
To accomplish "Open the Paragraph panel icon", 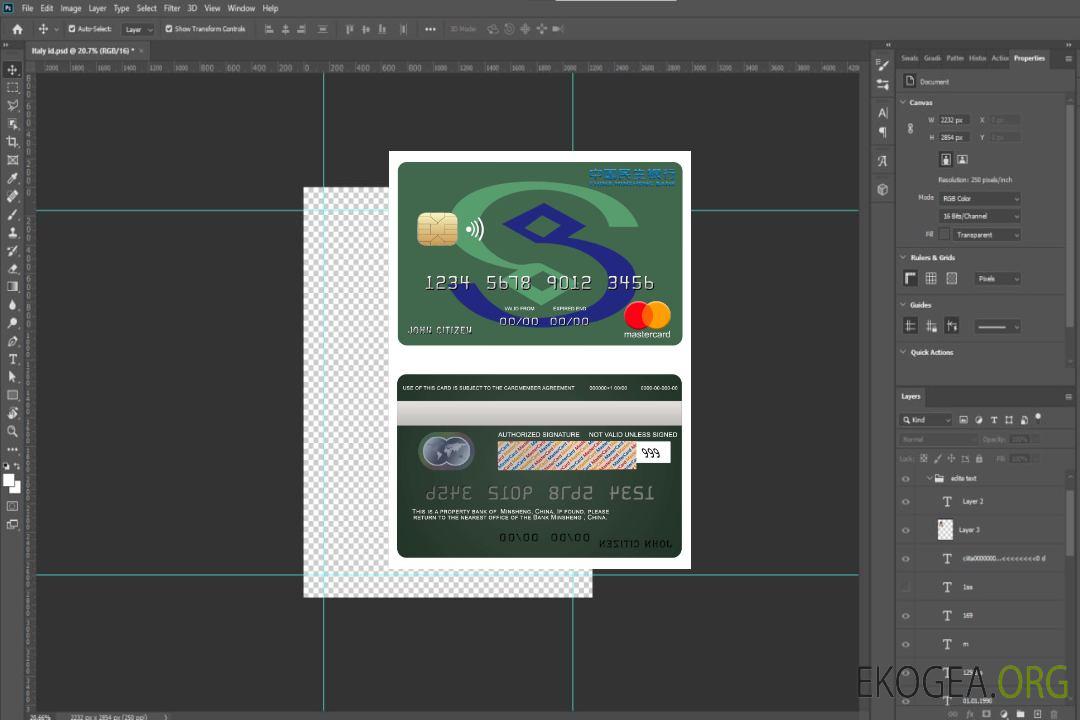I will tap(883, 132).
